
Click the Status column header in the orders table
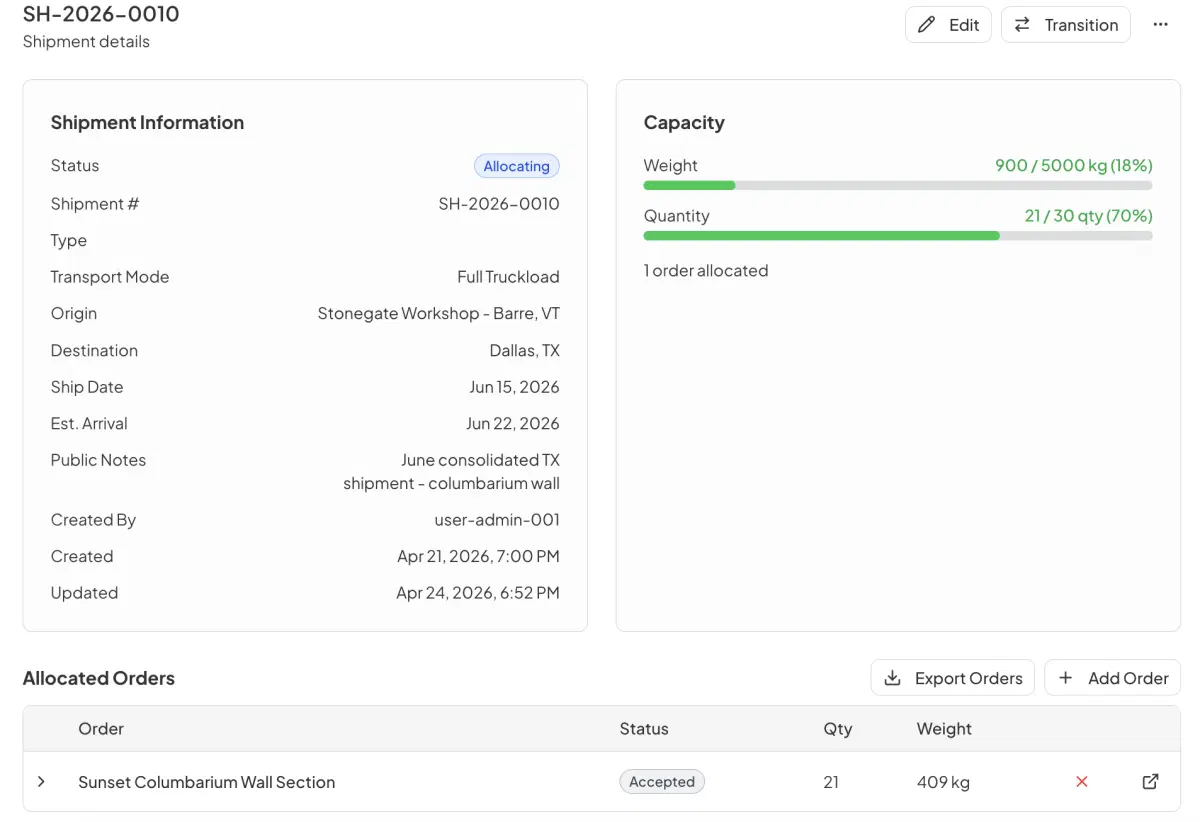(643, 729)
